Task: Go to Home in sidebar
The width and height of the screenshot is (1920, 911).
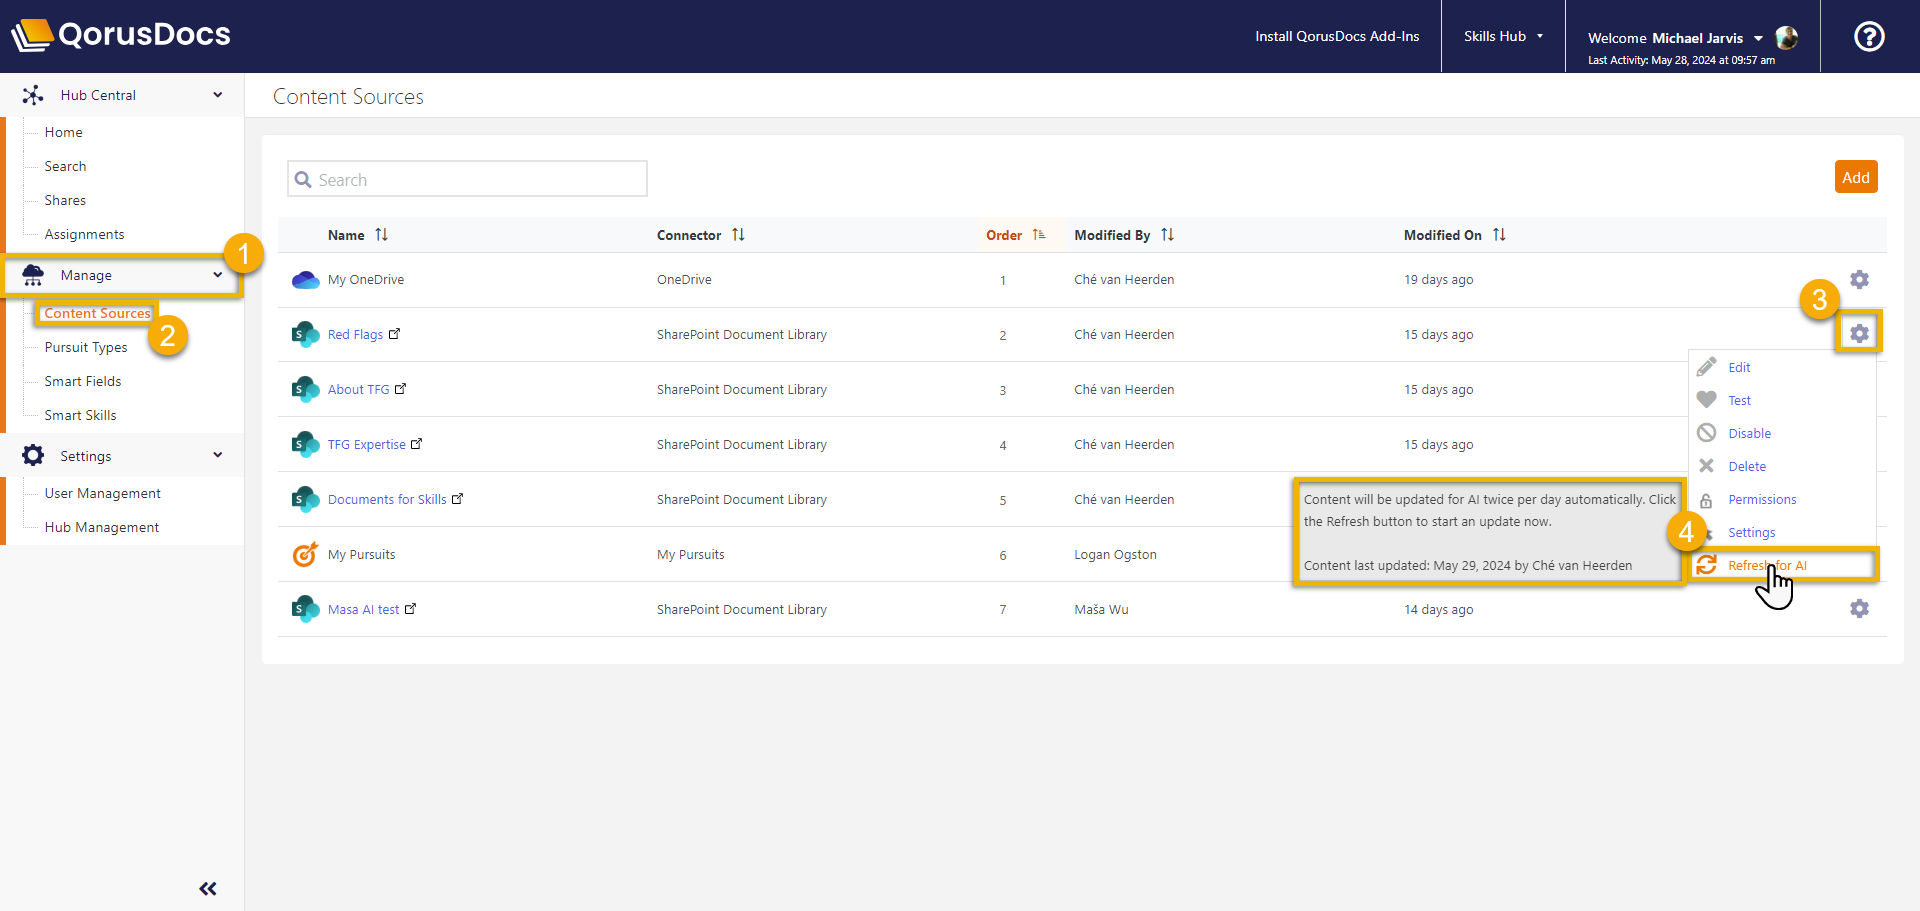Action: pos(64,132)
